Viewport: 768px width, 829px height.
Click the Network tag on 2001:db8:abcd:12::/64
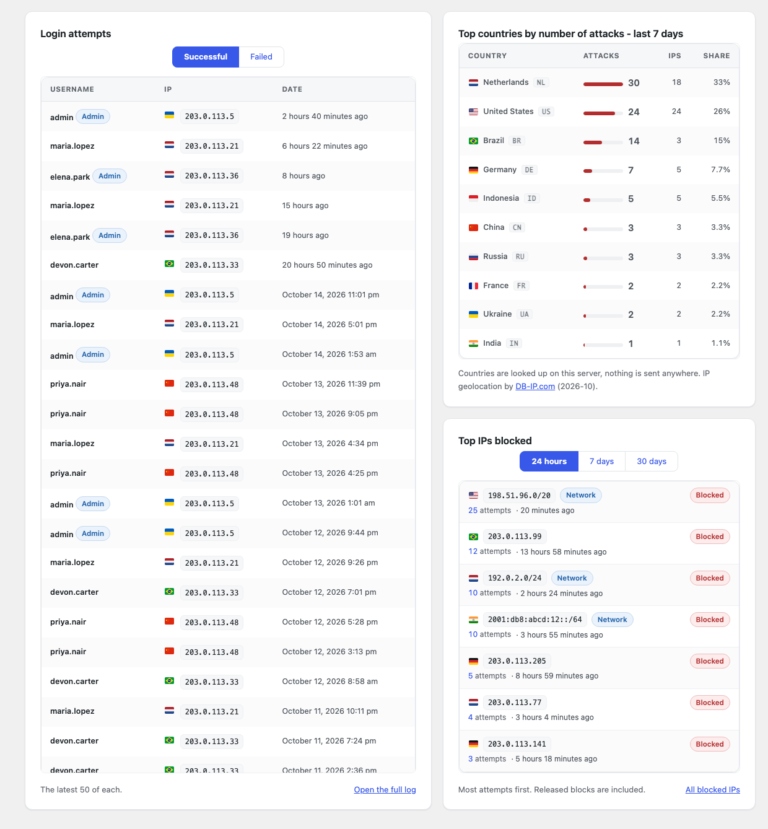(612, 620)
